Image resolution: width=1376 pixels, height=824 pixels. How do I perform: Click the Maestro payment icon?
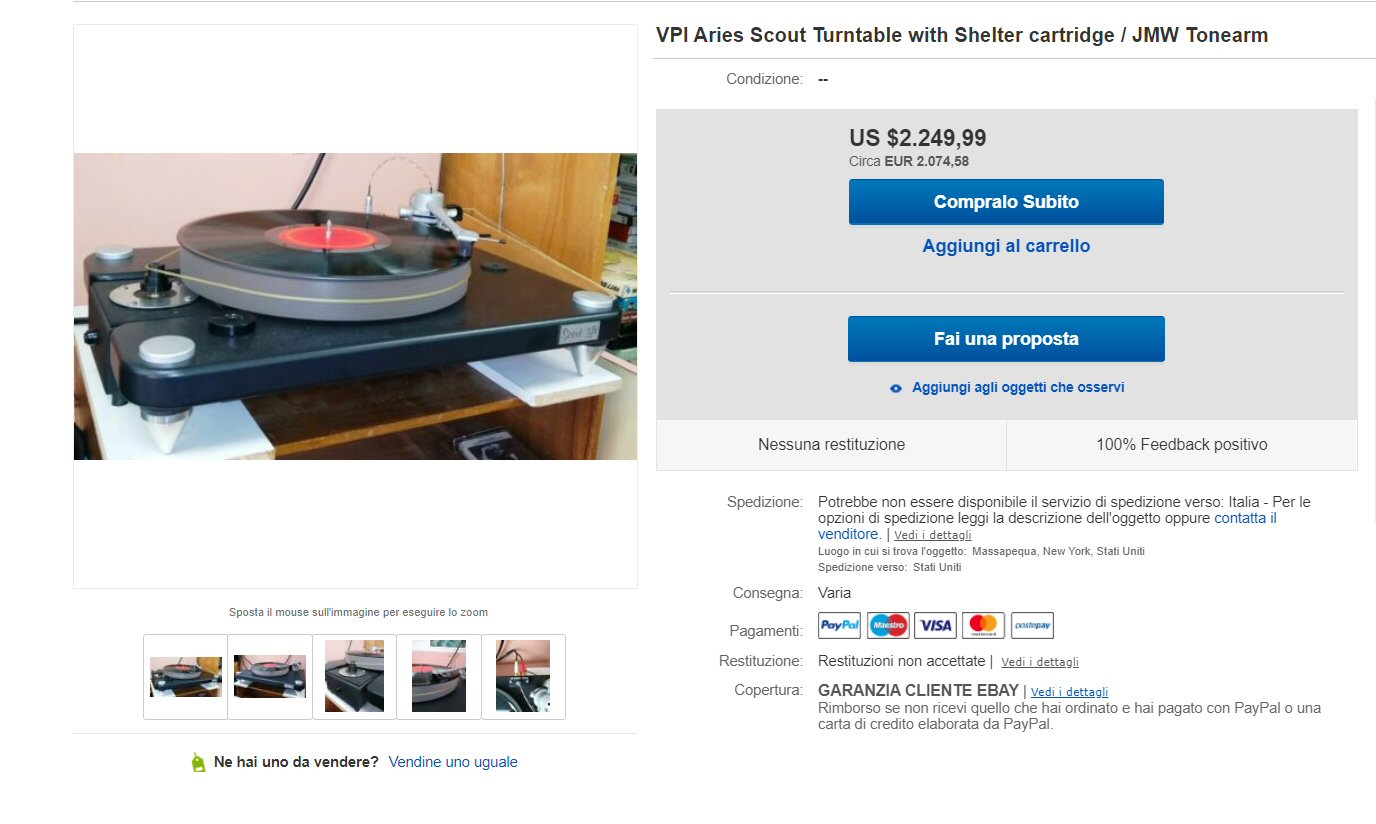click(x=888, y=626)
